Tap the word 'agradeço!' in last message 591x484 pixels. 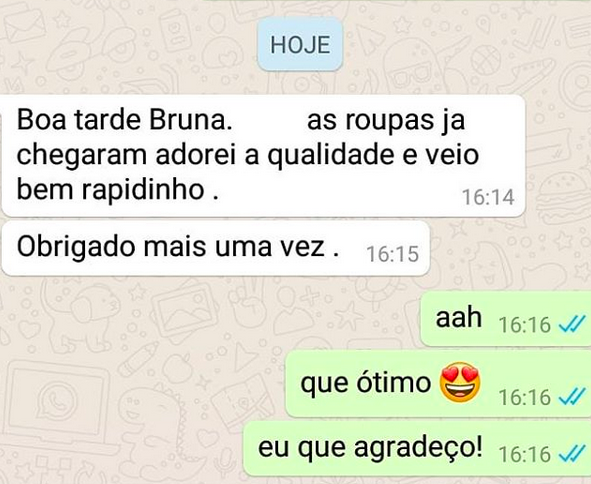click(418, 448)
